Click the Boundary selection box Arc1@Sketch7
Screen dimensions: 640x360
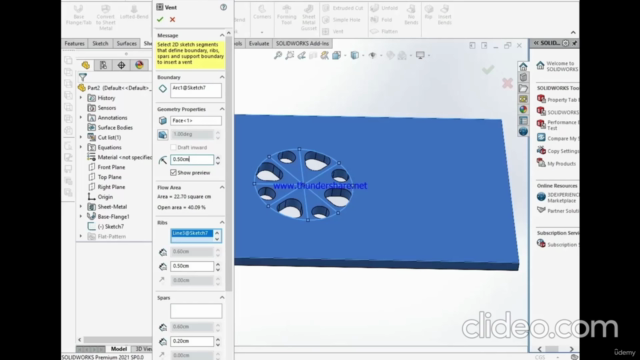pos(196,91)
